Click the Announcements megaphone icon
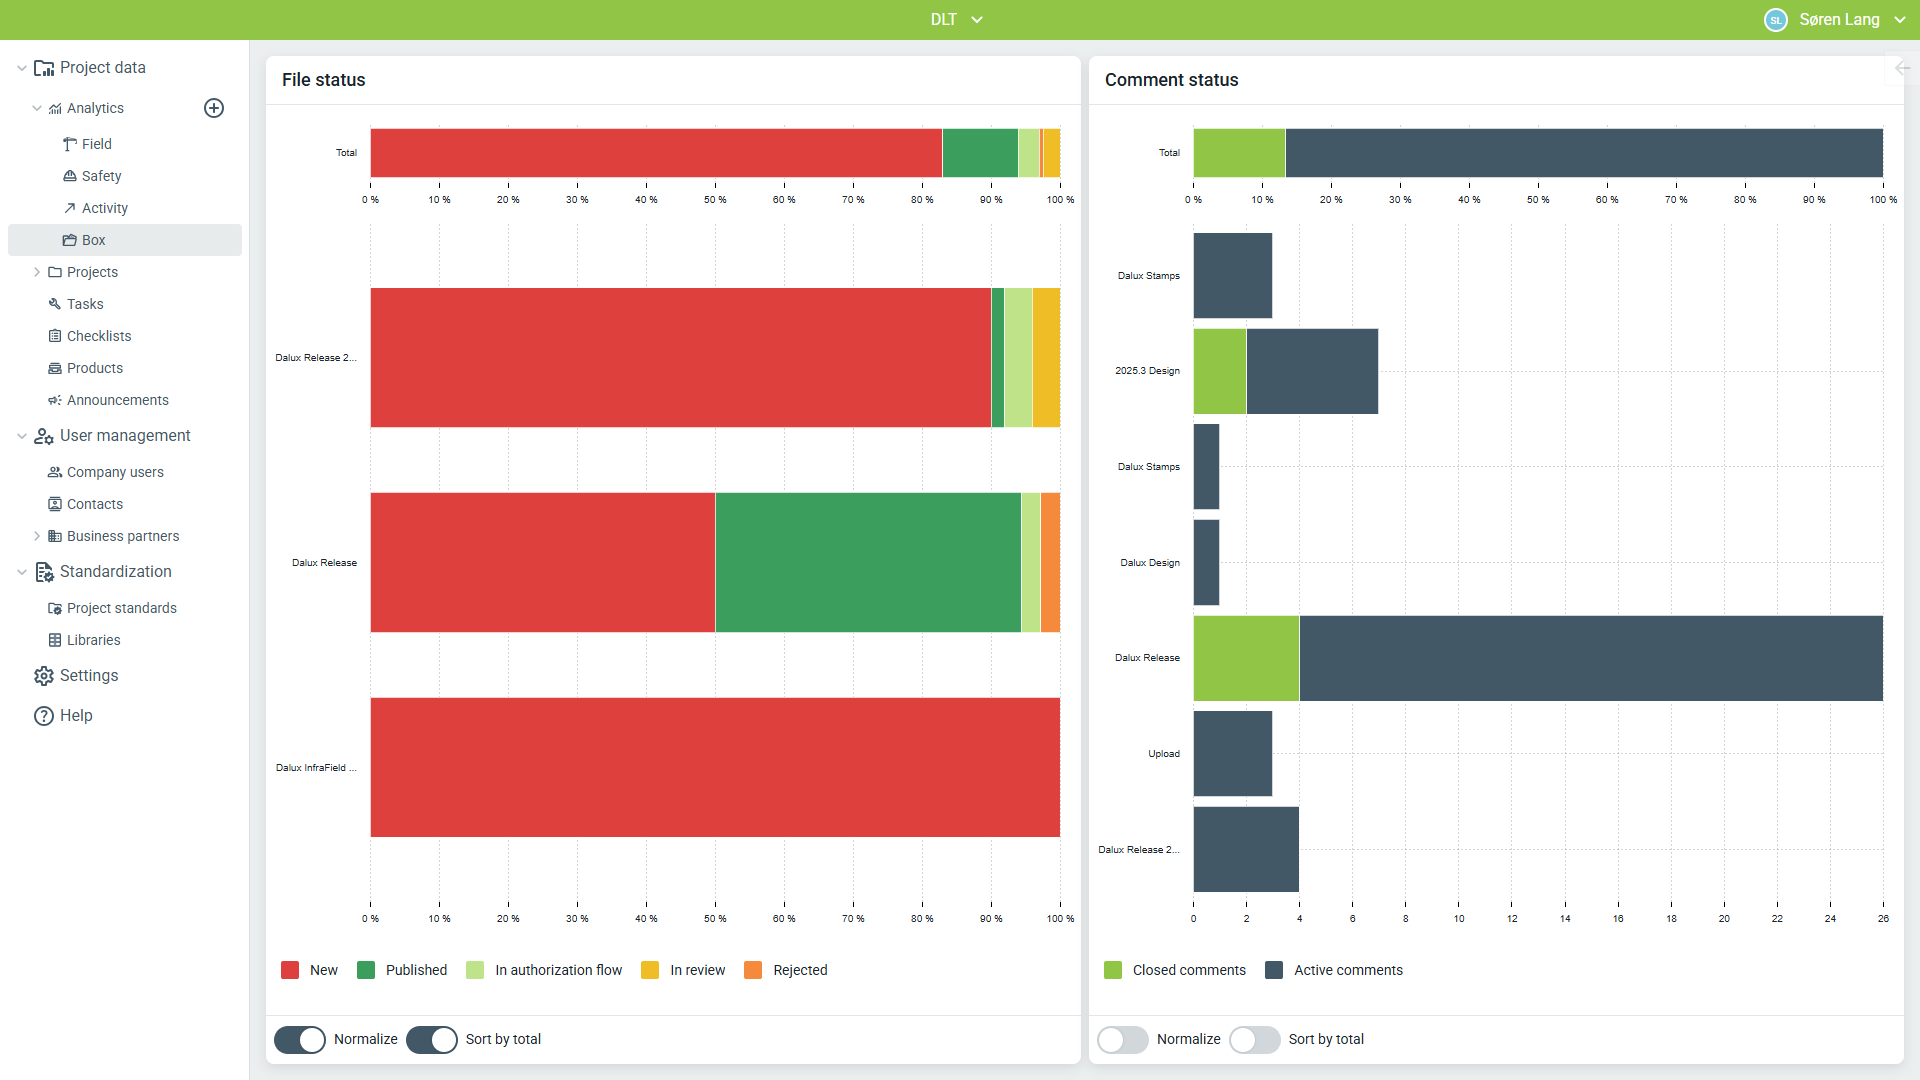This screenshot has width=1920, height=1080. coord(55,400)
